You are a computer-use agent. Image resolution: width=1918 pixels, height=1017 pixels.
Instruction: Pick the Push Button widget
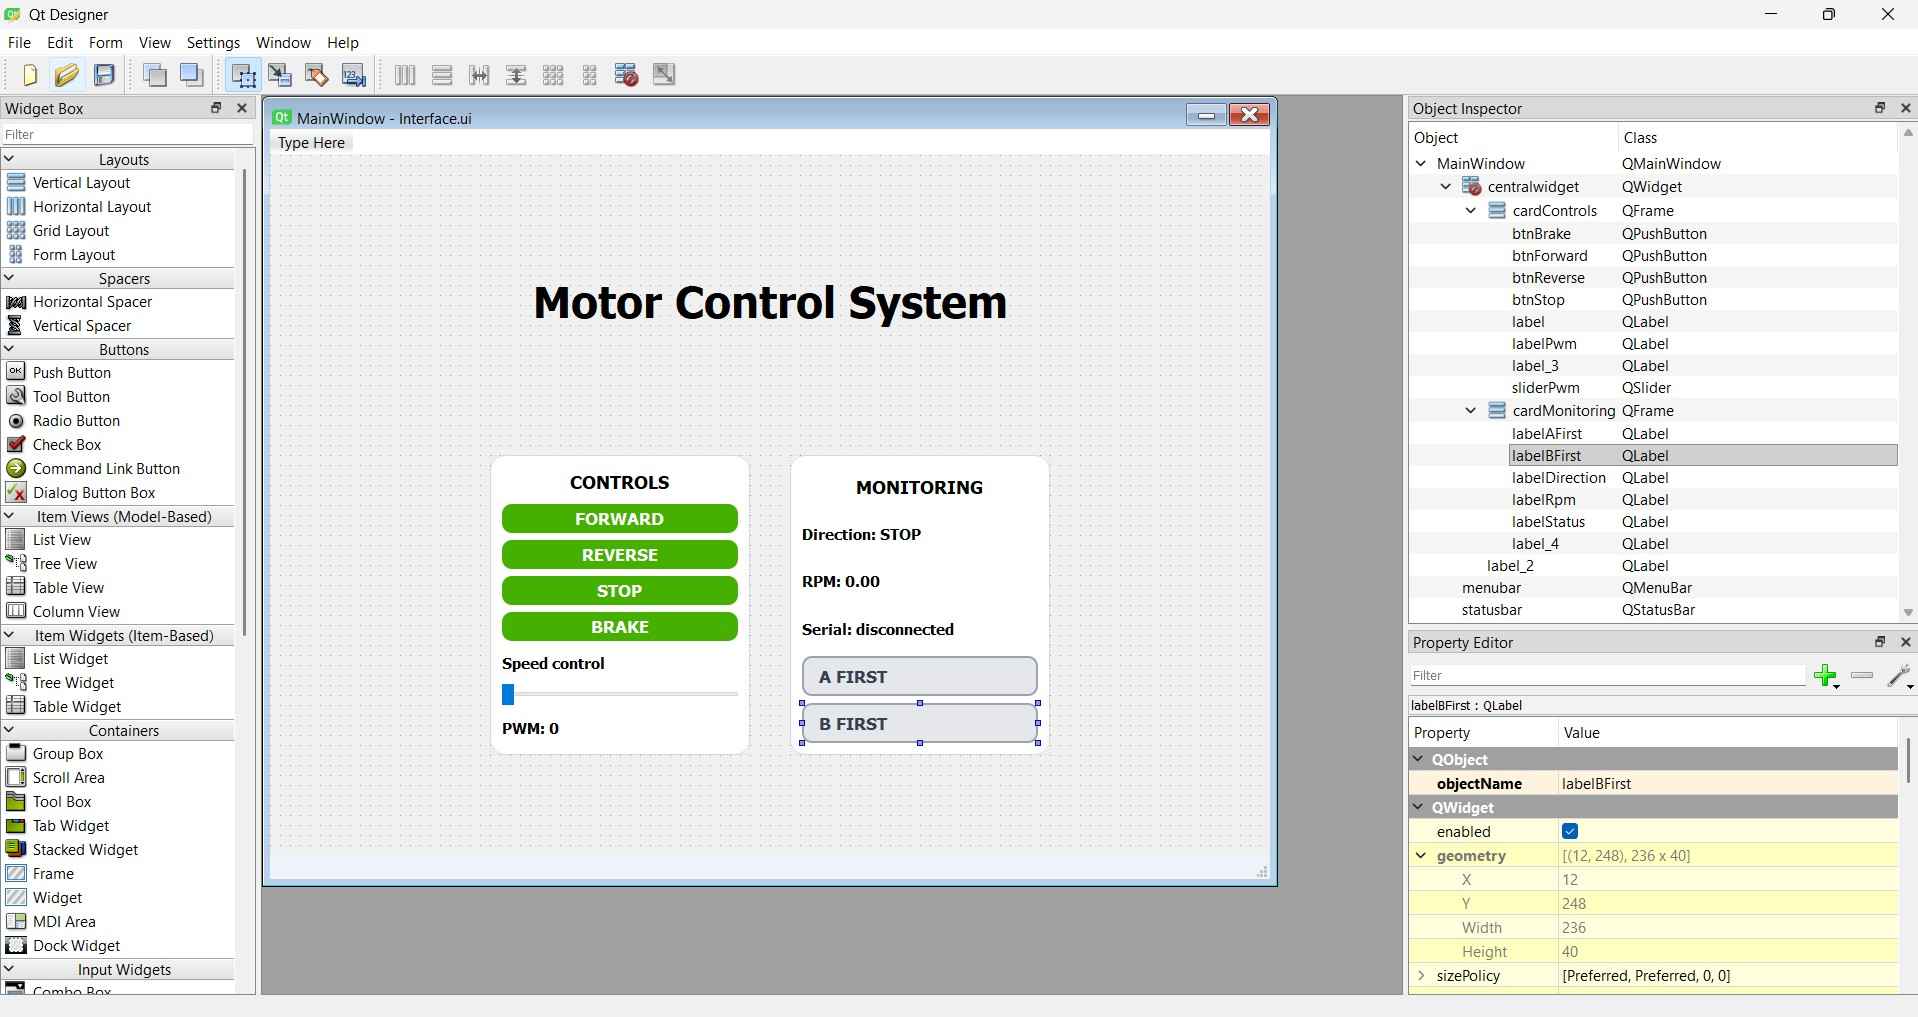pyautogui.click(x=72, y=373)
